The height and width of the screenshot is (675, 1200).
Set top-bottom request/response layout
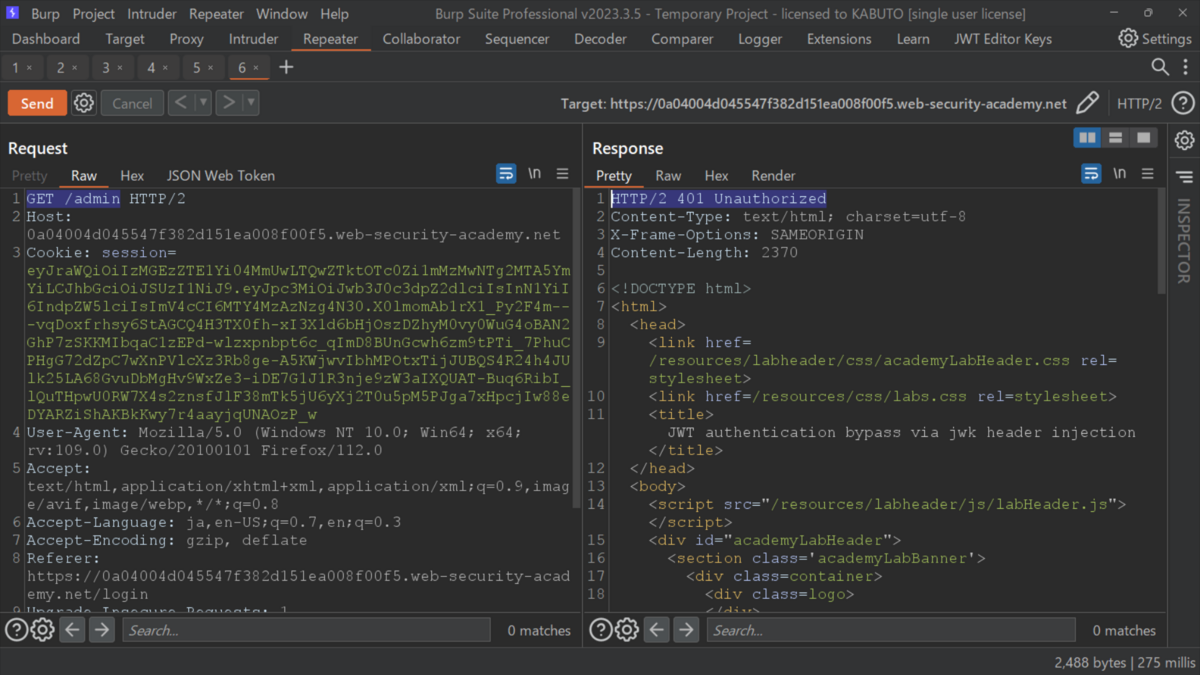click(1115, 138)
